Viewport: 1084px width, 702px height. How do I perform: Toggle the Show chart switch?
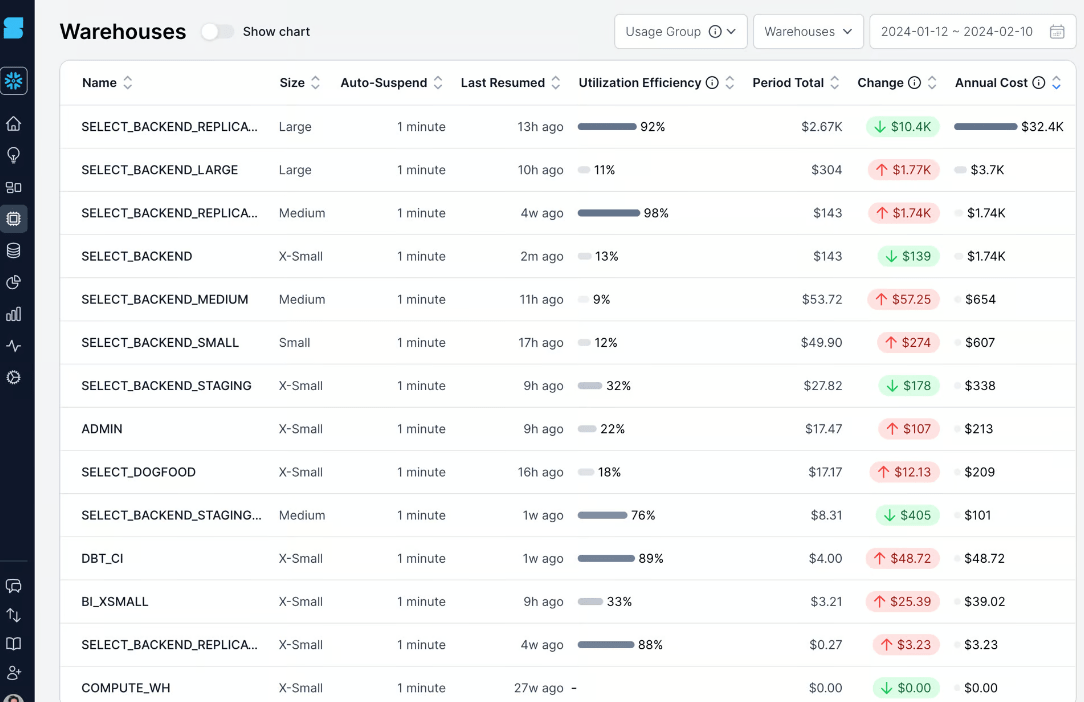pyautogui.click(x=217, y=32)
